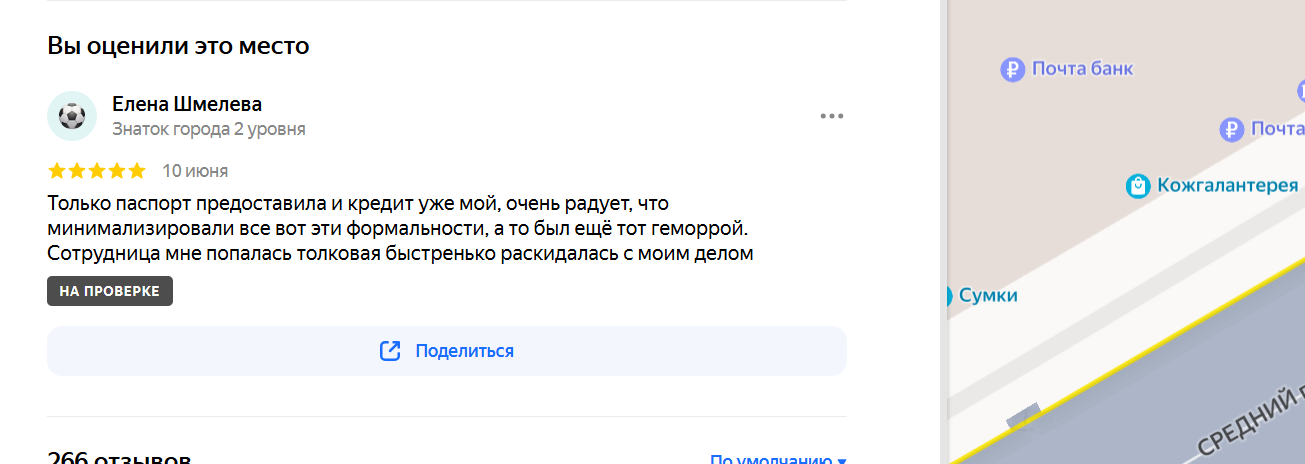Click the Знаток города 2 уровня label
The width and height of the screenshot is (1305, 464).
point(209,129)
